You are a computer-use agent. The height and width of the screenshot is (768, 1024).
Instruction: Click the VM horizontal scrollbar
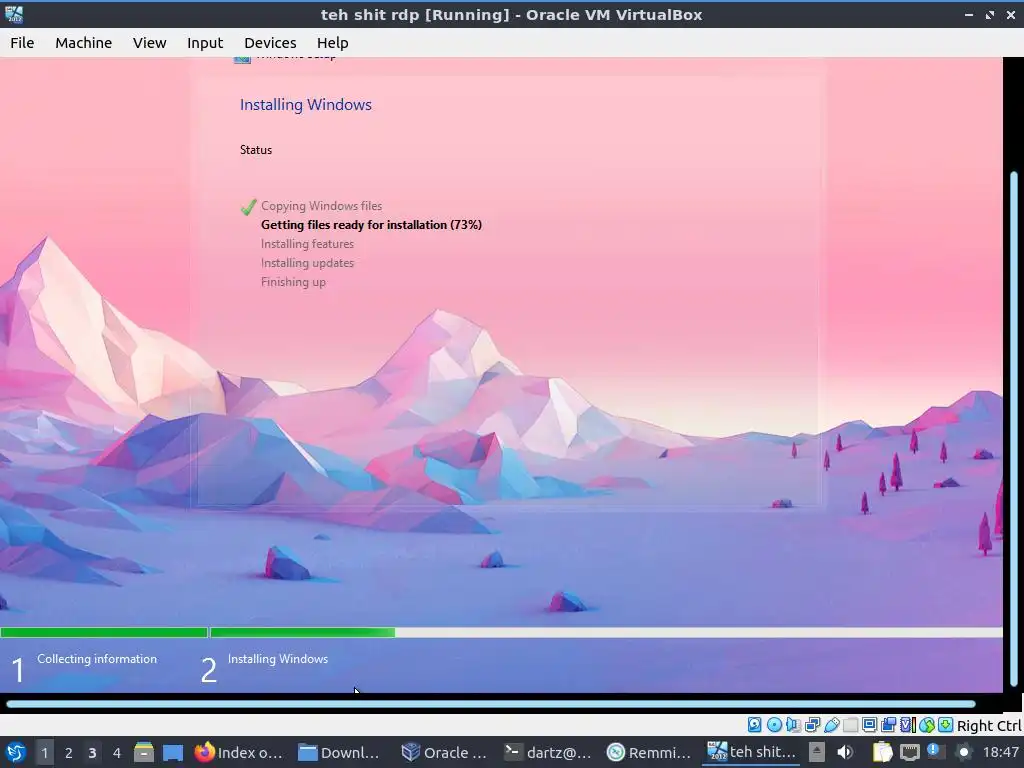(491, 704)
